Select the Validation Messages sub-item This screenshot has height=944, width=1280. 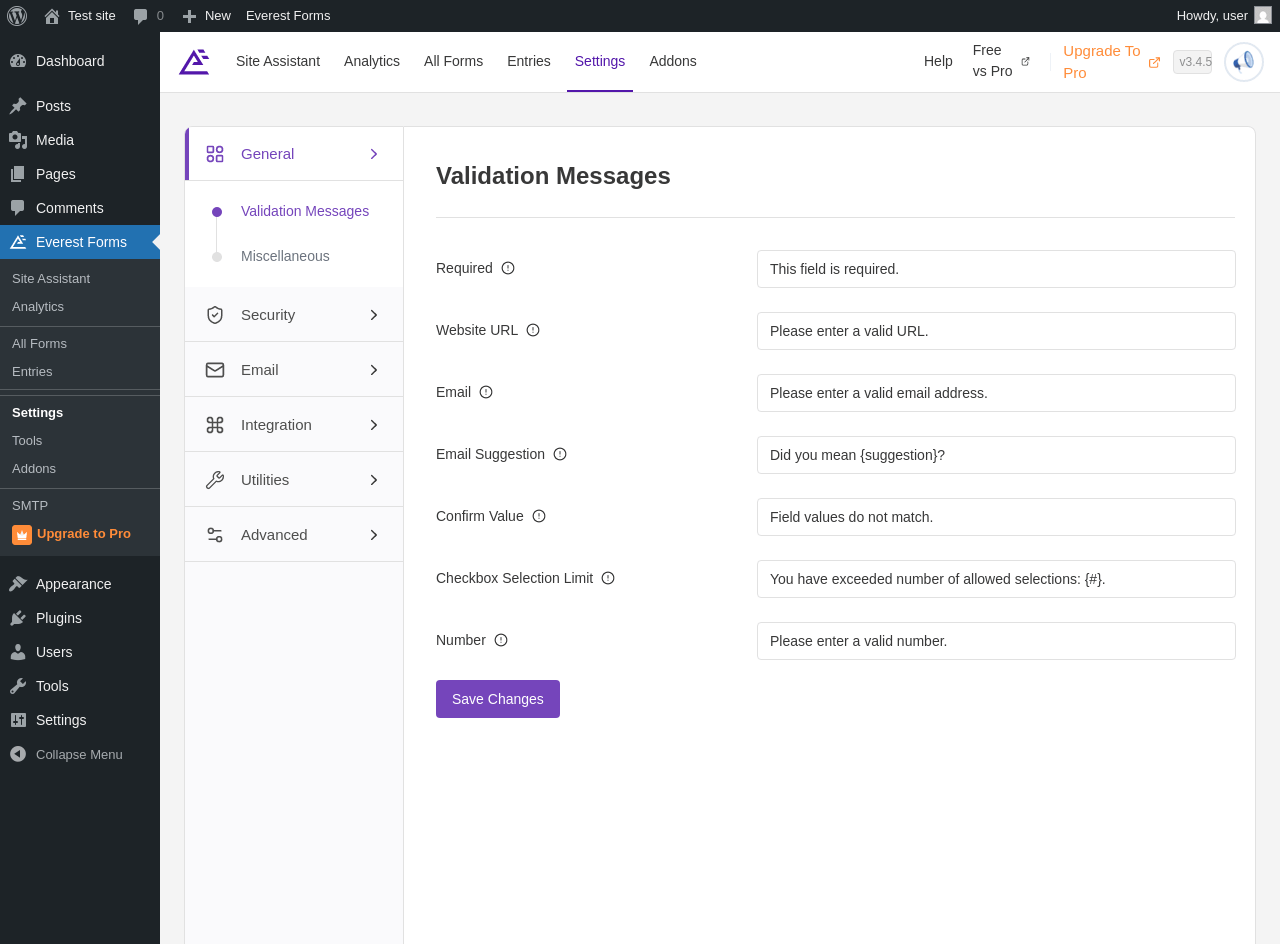click(305, 211)
